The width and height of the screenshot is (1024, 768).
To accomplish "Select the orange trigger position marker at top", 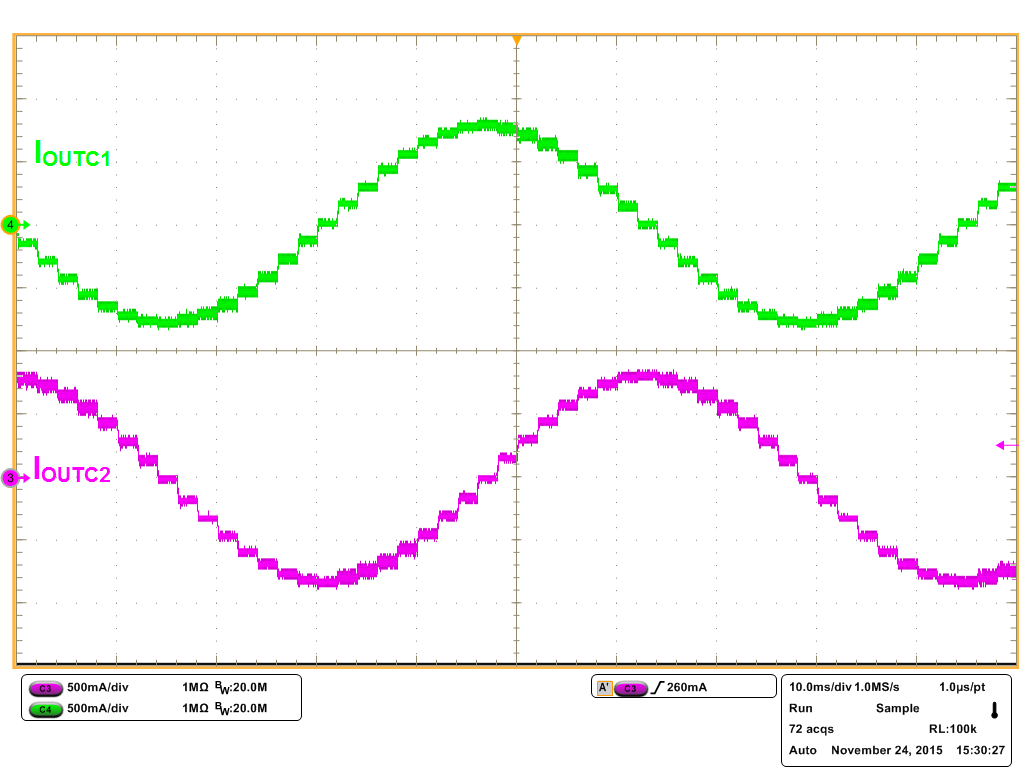I will pyautogui.click(x=516, y=40).
